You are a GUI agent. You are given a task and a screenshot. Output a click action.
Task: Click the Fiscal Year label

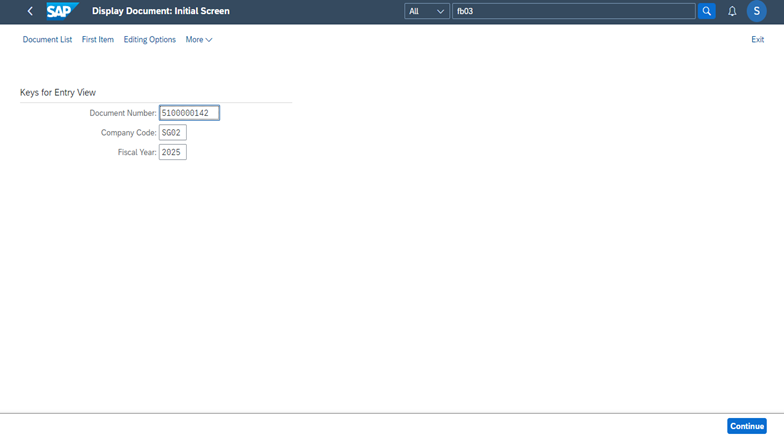click(x=136, y=152)
